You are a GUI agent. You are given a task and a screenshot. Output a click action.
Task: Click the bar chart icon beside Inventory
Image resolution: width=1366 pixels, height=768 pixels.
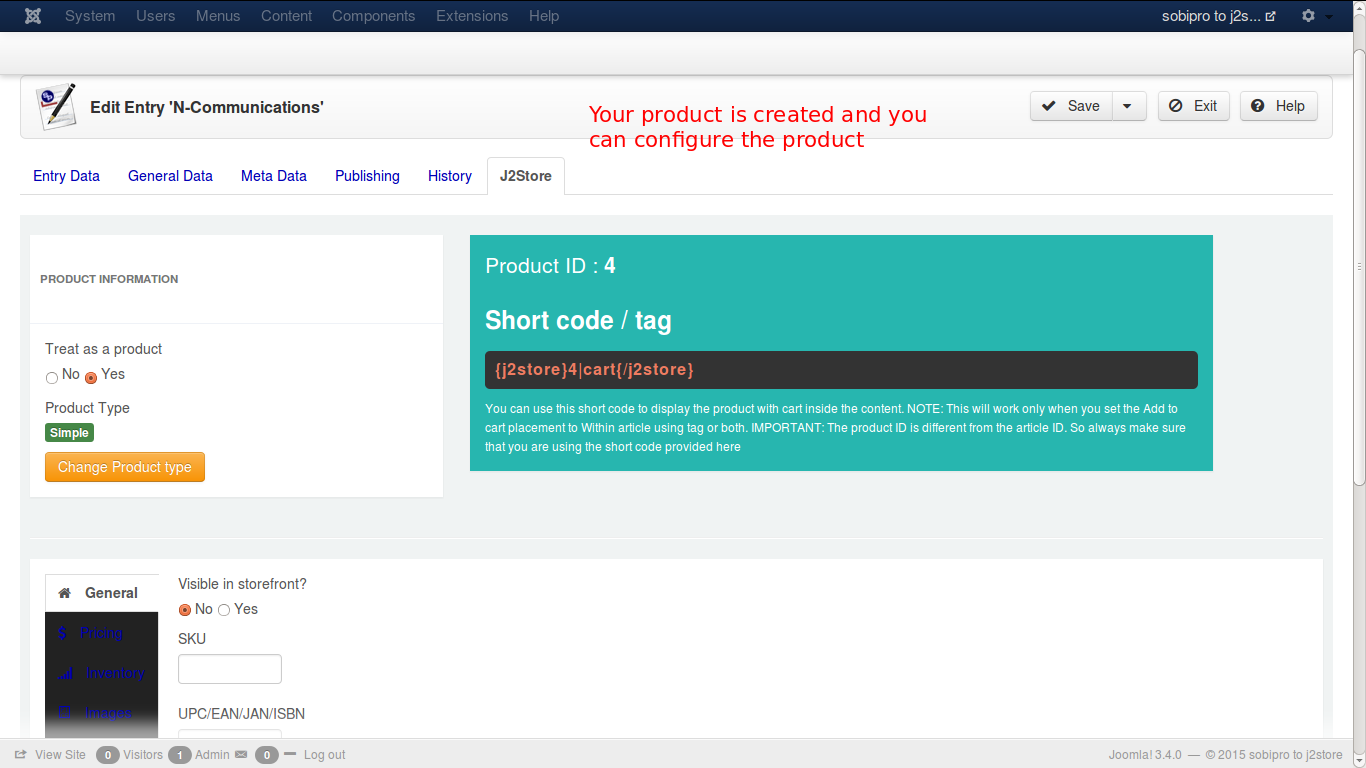point(66,673)
